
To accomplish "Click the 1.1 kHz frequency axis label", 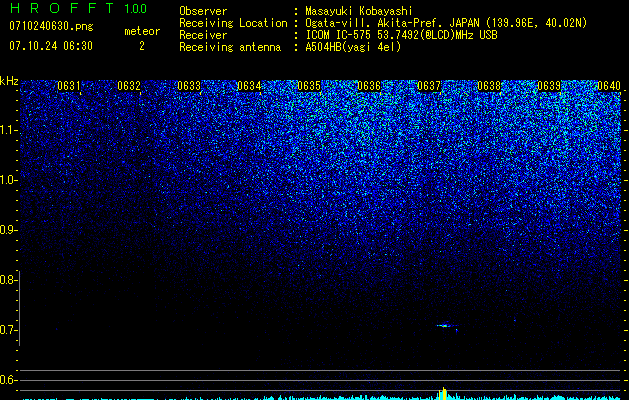I will (8, 130).
